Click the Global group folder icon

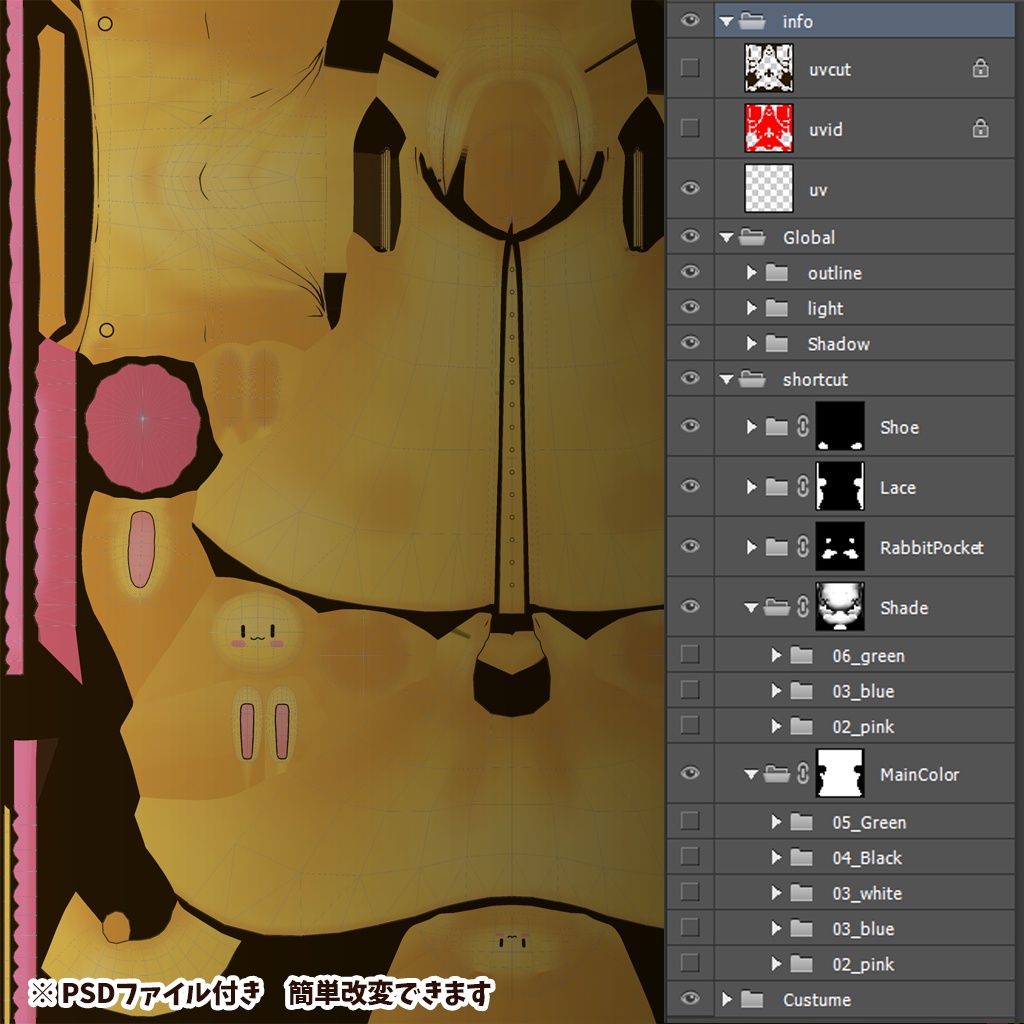point(752,237)
